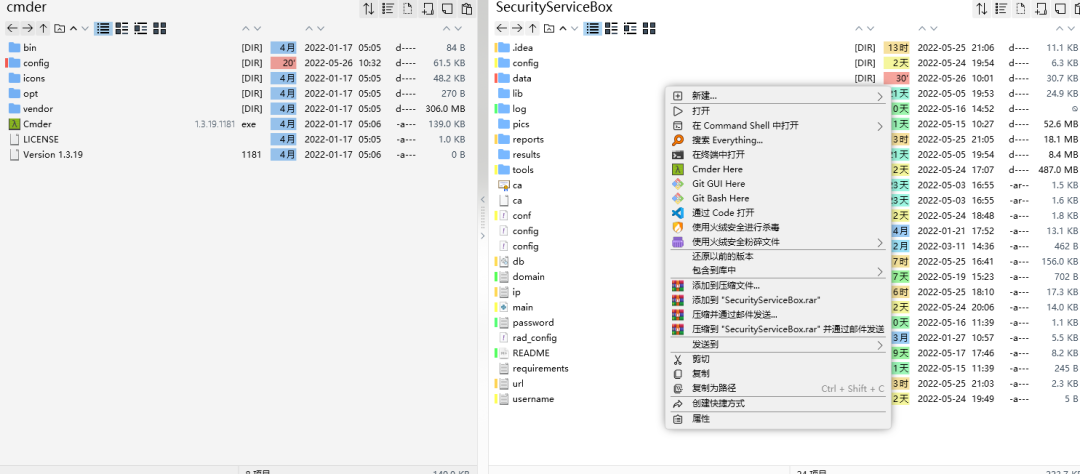Viewport: 1080px width, 474px height.
Task: Go forward in the SecurityServiceBox pane
Action: coord(517,28)
